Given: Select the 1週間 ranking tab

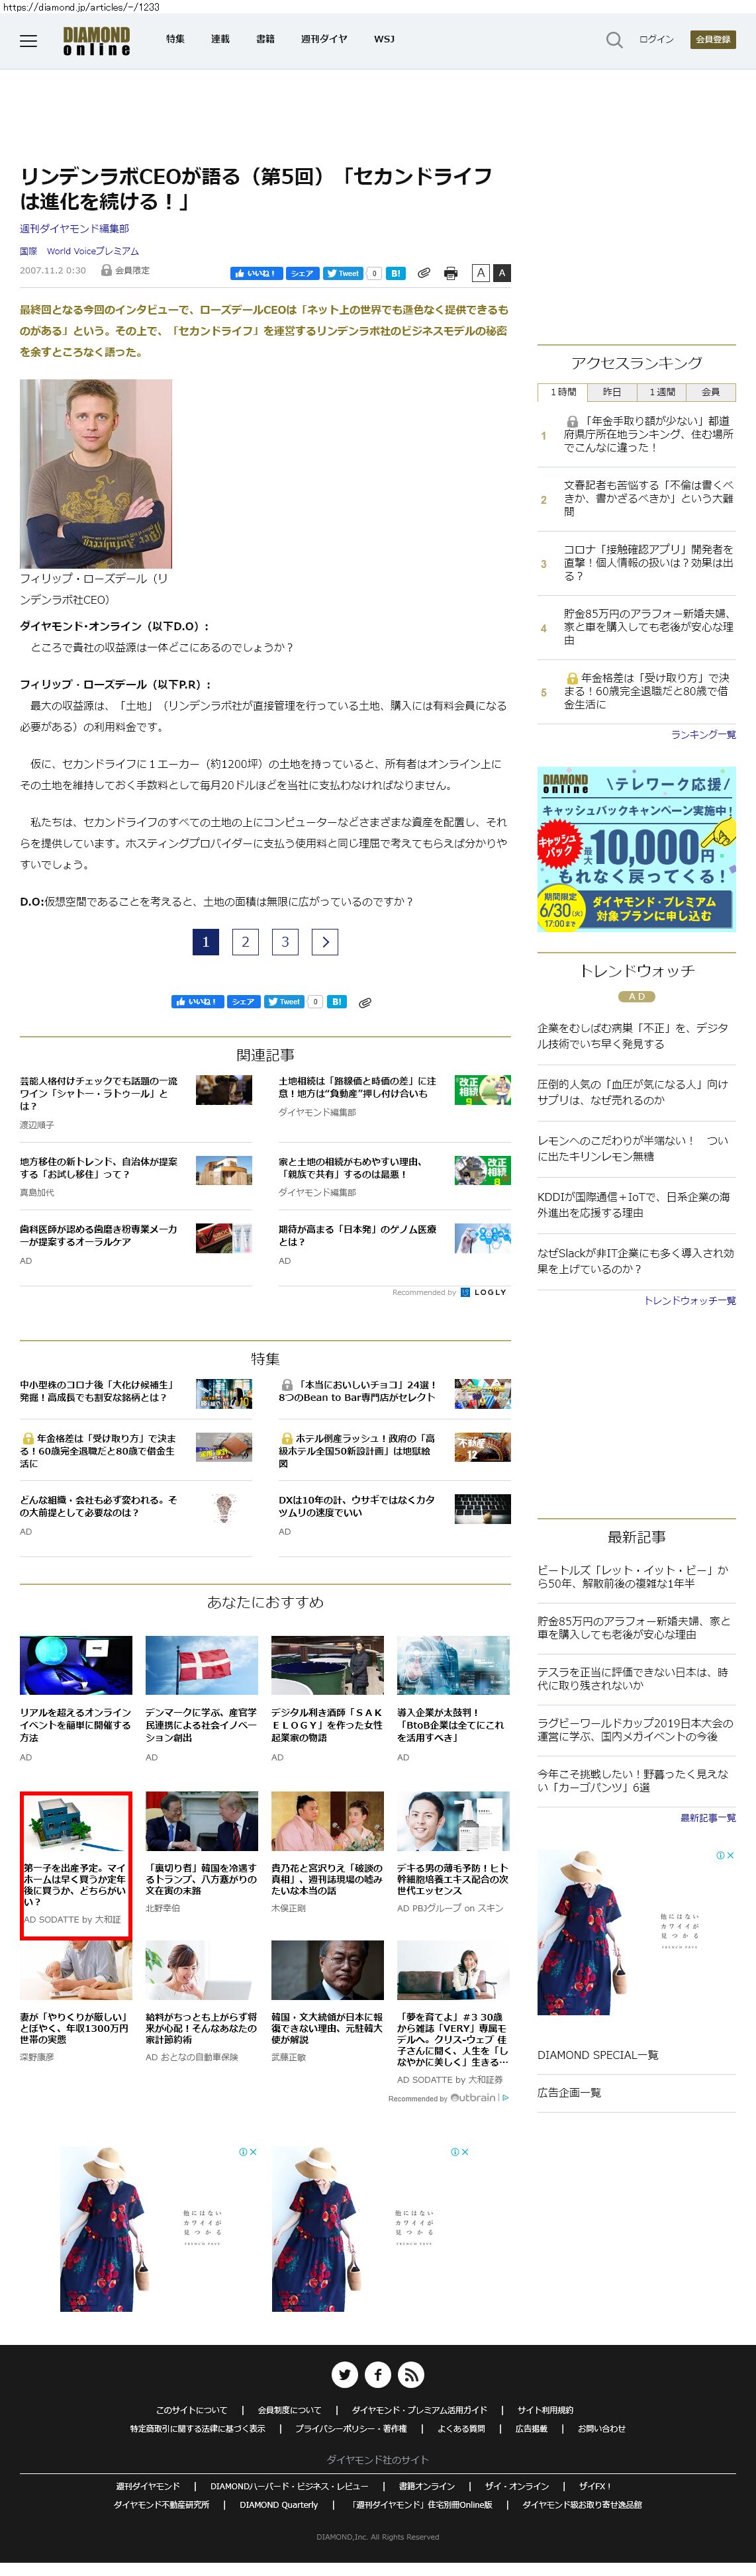Looking at the screenshot, I should pos(661,392).
